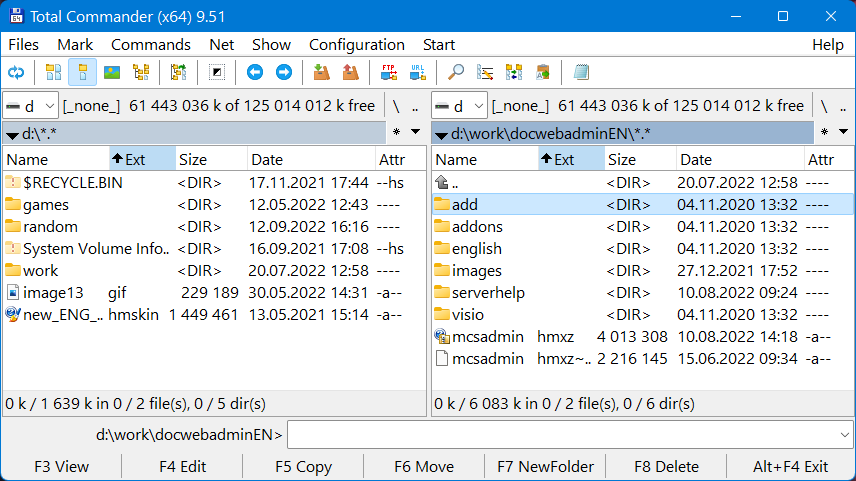Open the Commands menu

(151, 45)
